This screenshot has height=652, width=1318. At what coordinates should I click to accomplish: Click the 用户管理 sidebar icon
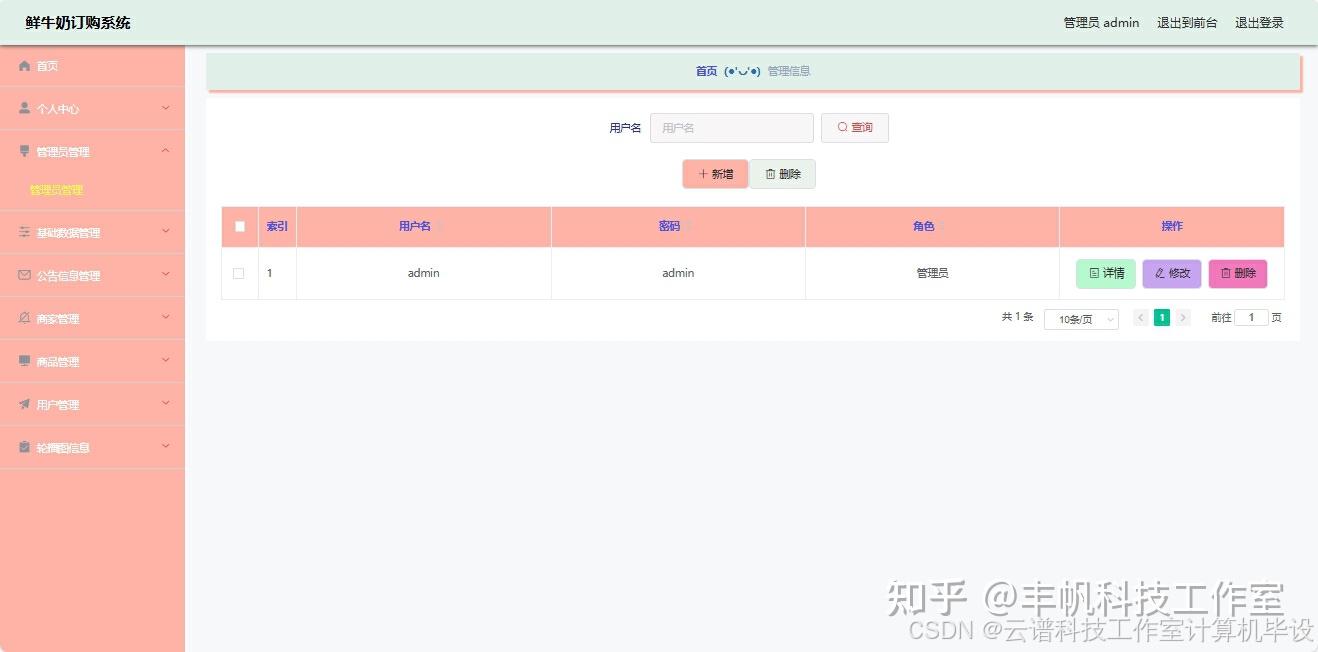[24, 404]
